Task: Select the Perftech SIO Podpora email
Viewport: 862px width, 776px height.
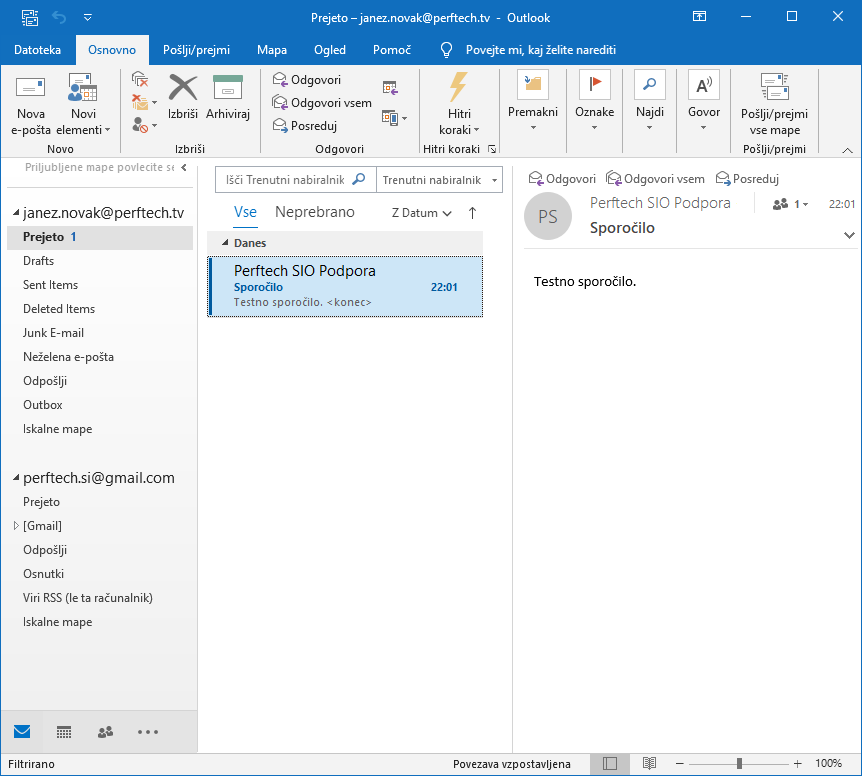Action: (345, 286)
